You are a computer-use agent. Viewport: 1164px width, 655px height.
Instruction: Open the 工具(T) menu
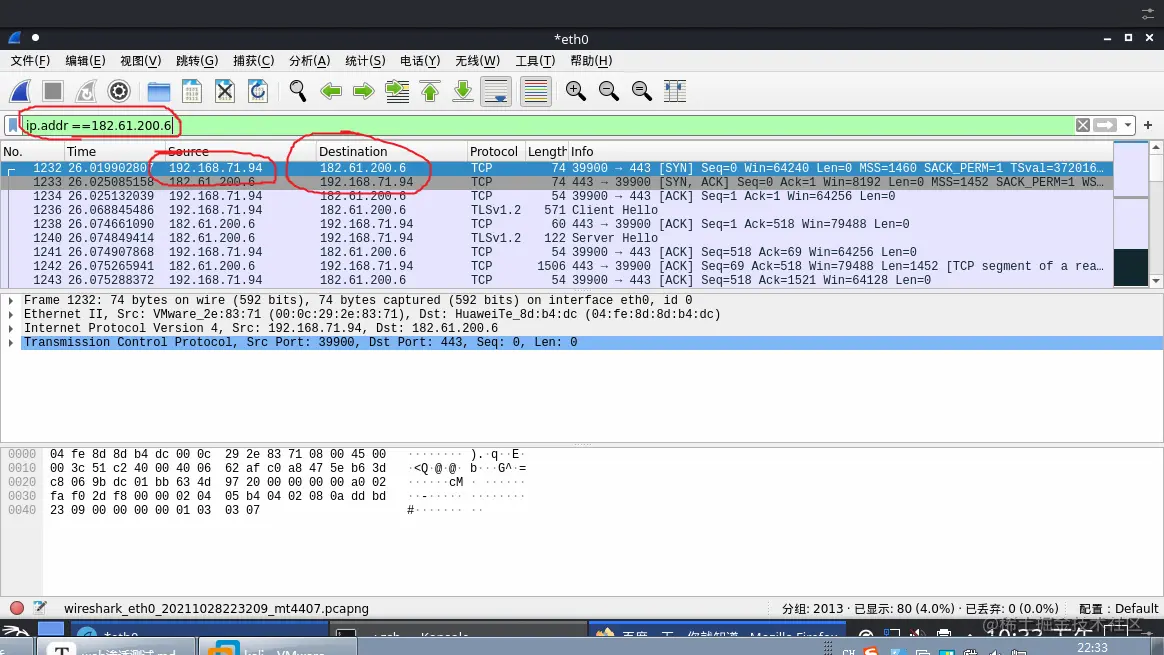click(x=535, y=61)
